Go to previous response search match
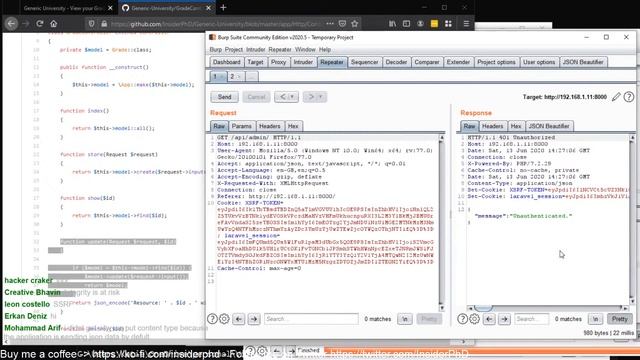 click(489, 319)
